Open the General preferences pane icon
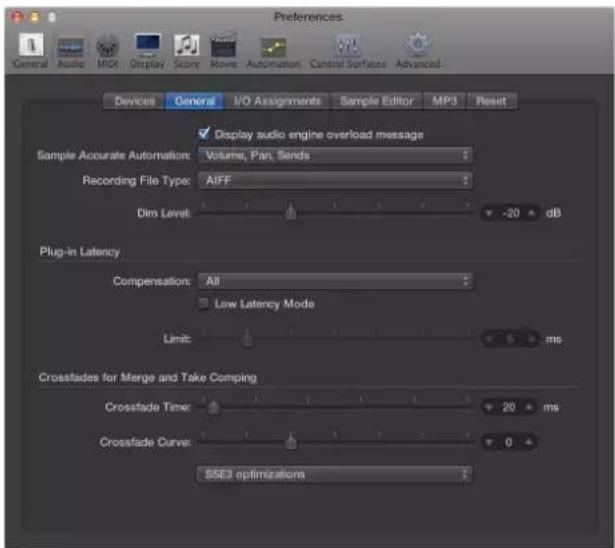 click(x=31, y=45)
